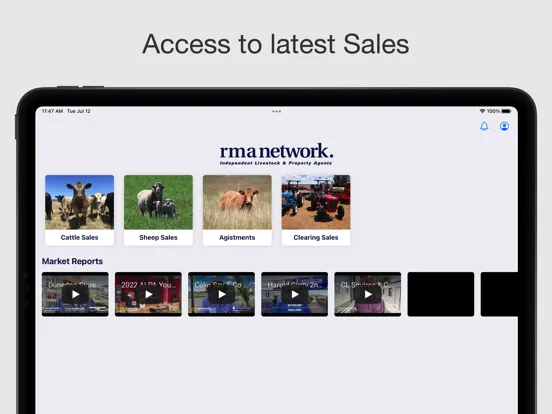Tap the Wi-Fi status icon

click(x=482, y=111)
